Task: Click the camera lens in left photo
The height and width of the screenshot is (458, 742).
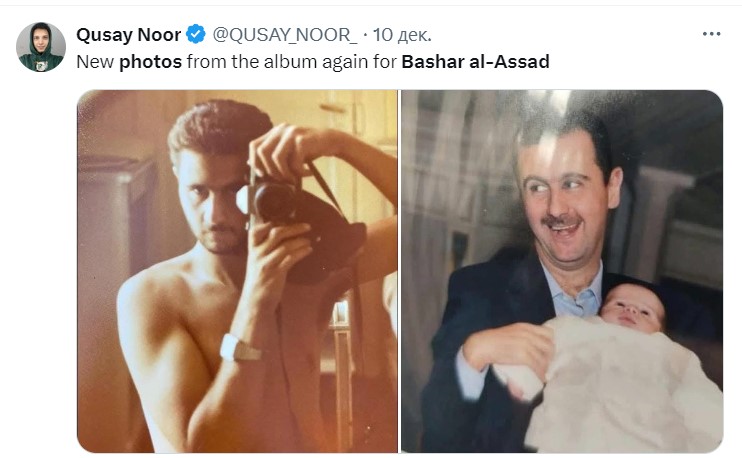Action: (273, 200)
